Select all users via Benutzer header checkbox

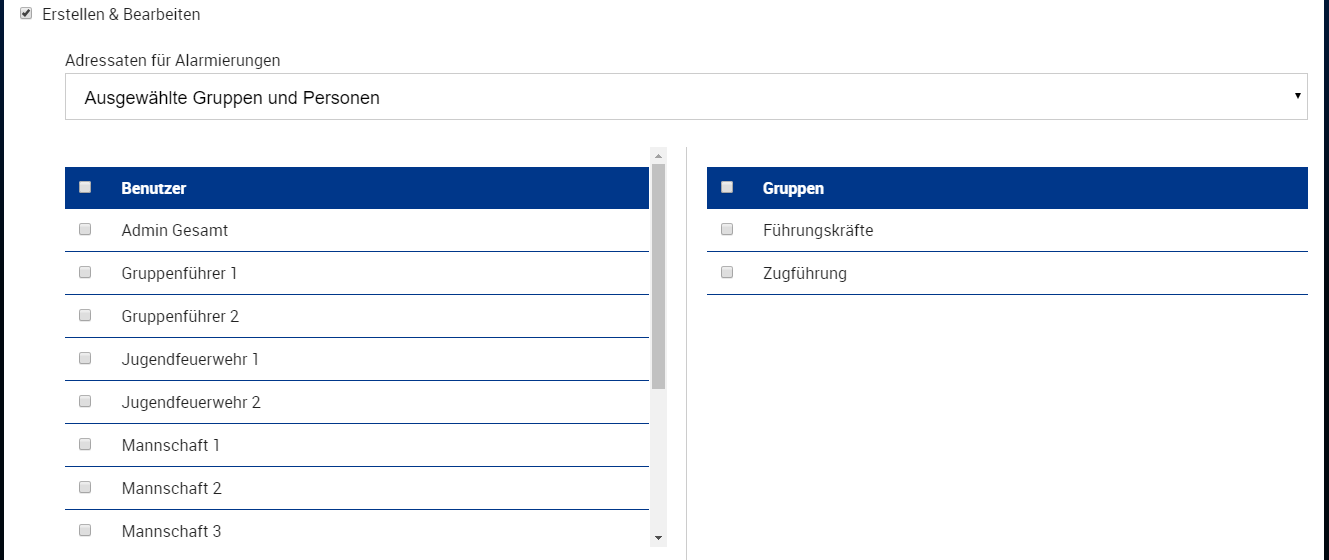click(x=85, y=187)
